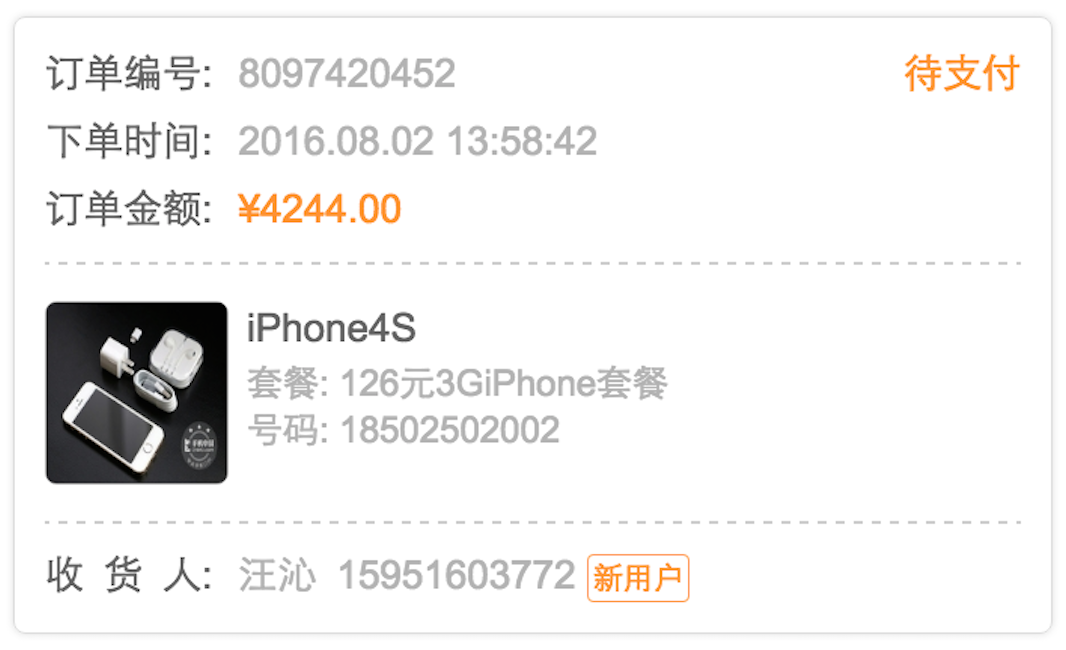Click the recipient phone 15951603772

(x=457, y=575)
